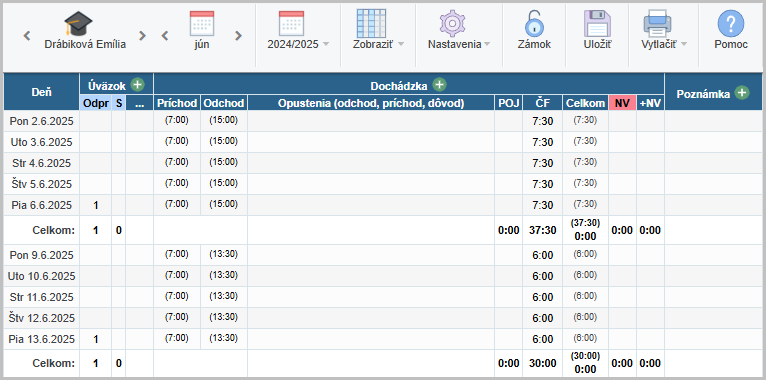The height and width of the screenshot is (380, 766).
Task: Click the ČF column header
Action: (542, 103)
